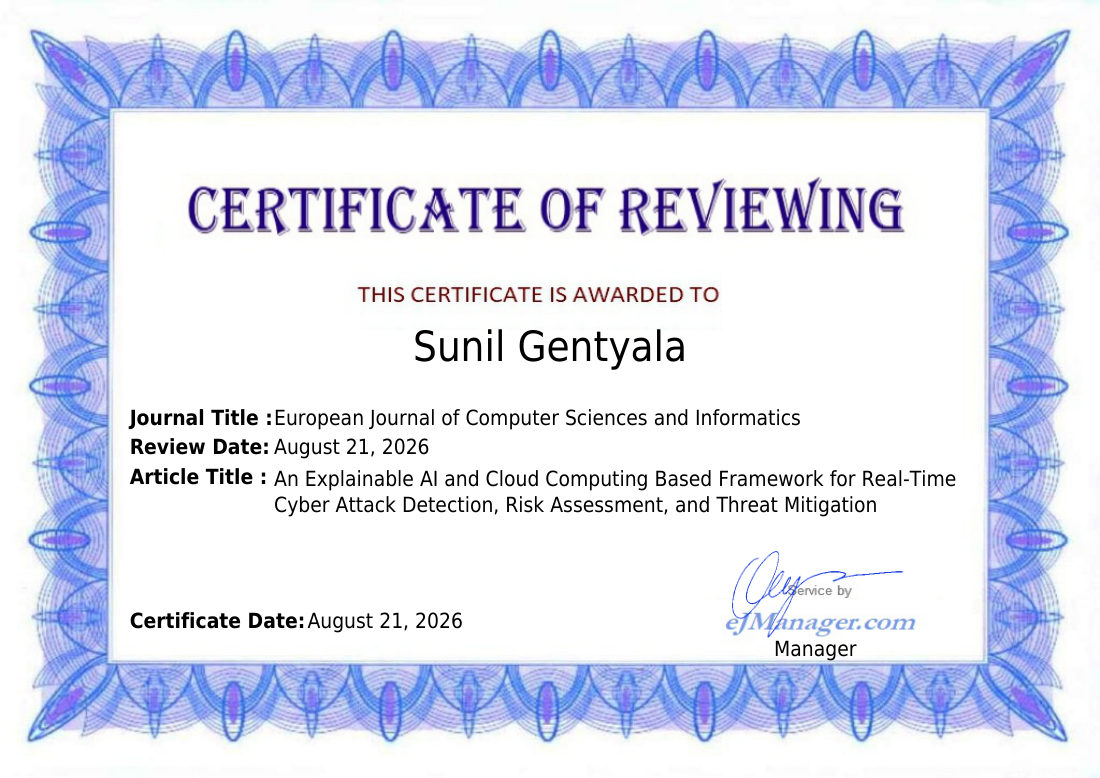Click the "Article Title :" label

point(198,477)
